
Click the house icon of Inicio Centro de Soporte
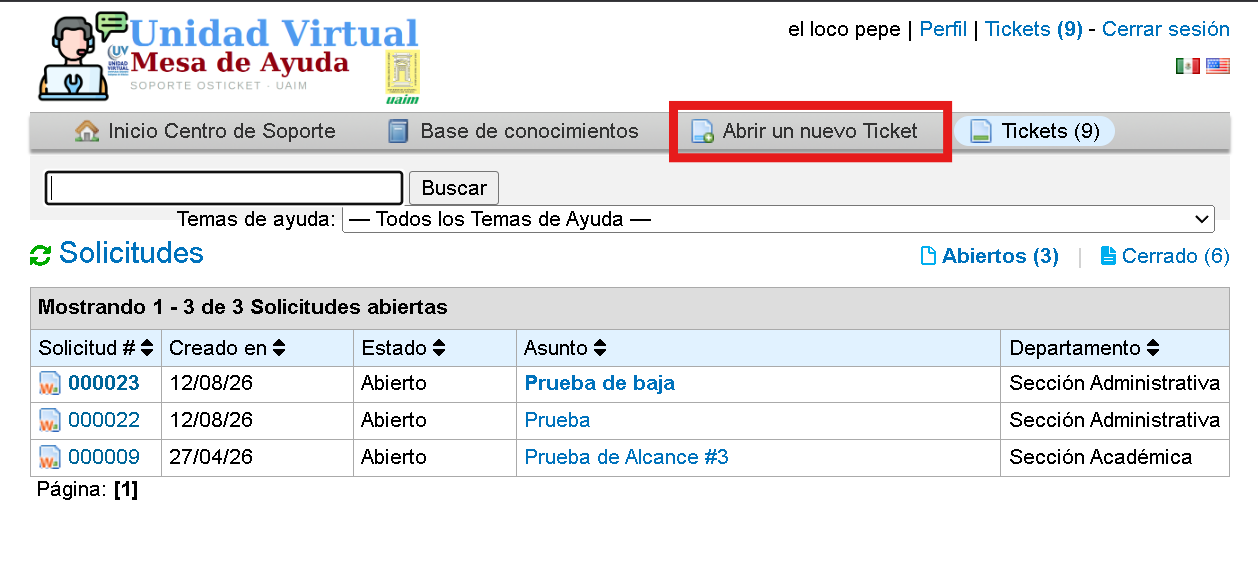tap(87, 131)
